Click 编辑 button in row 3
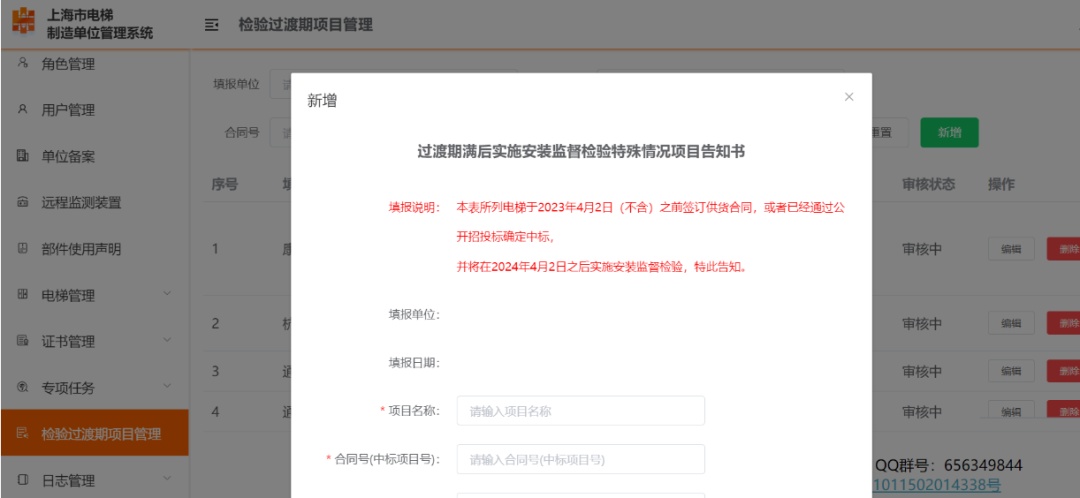The image size is (1080, 498). pyautogui.click(x=1011, y=371)
